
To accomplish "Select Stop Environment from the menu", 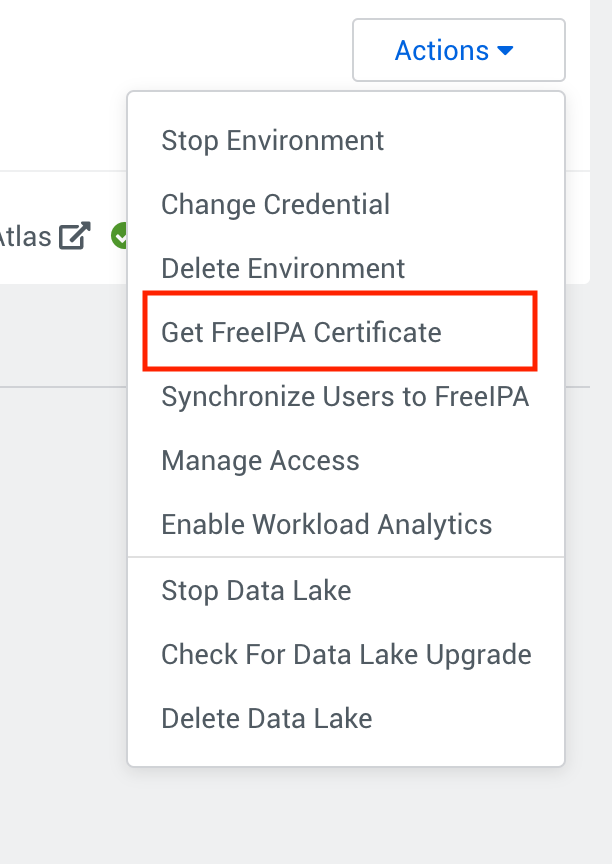I will [x=272, y=140].
